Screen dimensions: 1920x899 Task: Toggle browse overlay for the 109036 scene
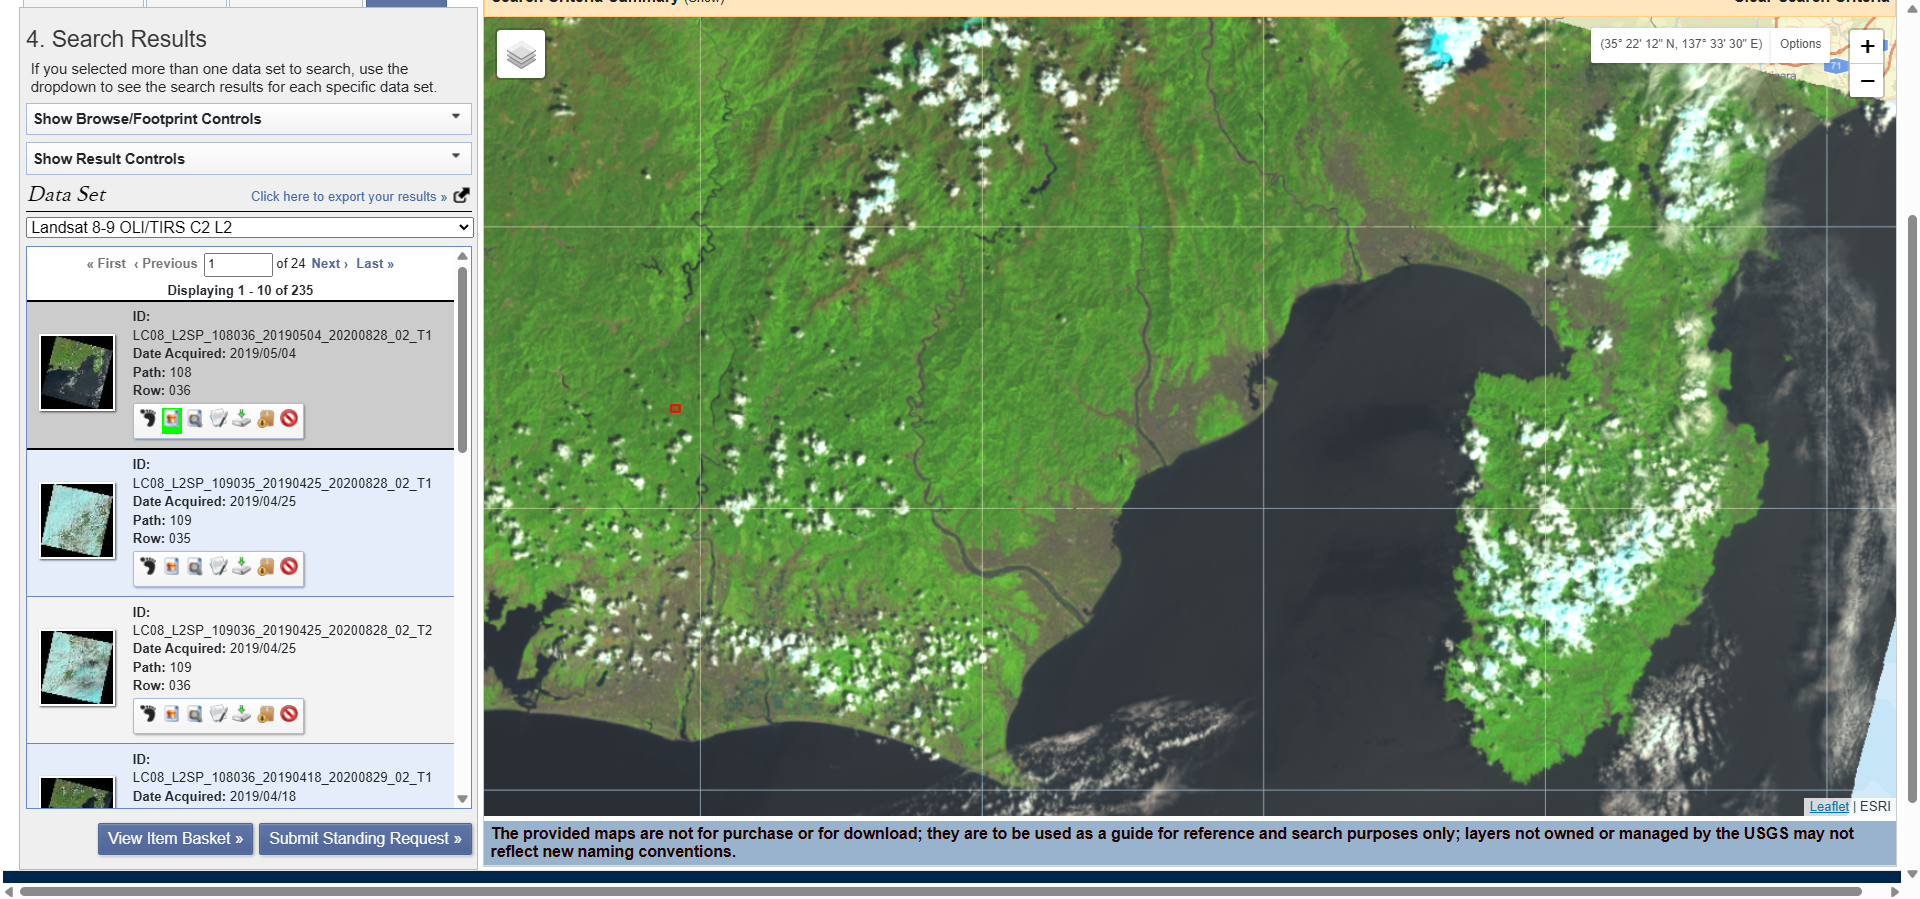click(172, 714)
